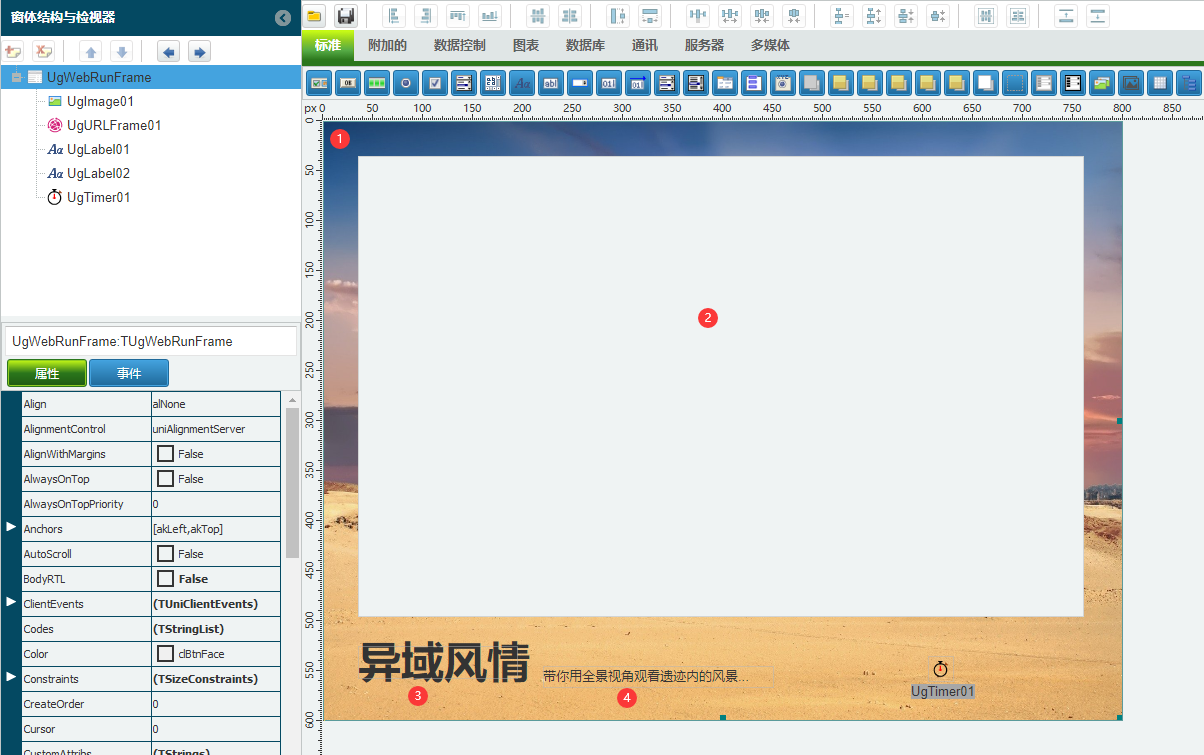The image size is (1204, 755).
Task: Show the 事件 events page
Action: tap(129, 373)
